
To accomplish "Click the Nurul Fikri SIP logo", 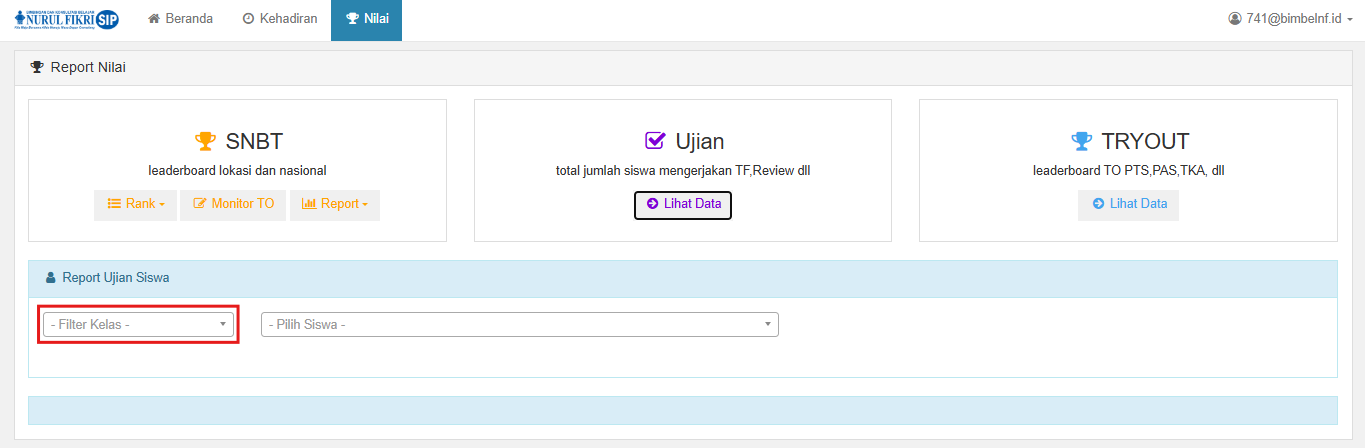I will coord(66,20).
